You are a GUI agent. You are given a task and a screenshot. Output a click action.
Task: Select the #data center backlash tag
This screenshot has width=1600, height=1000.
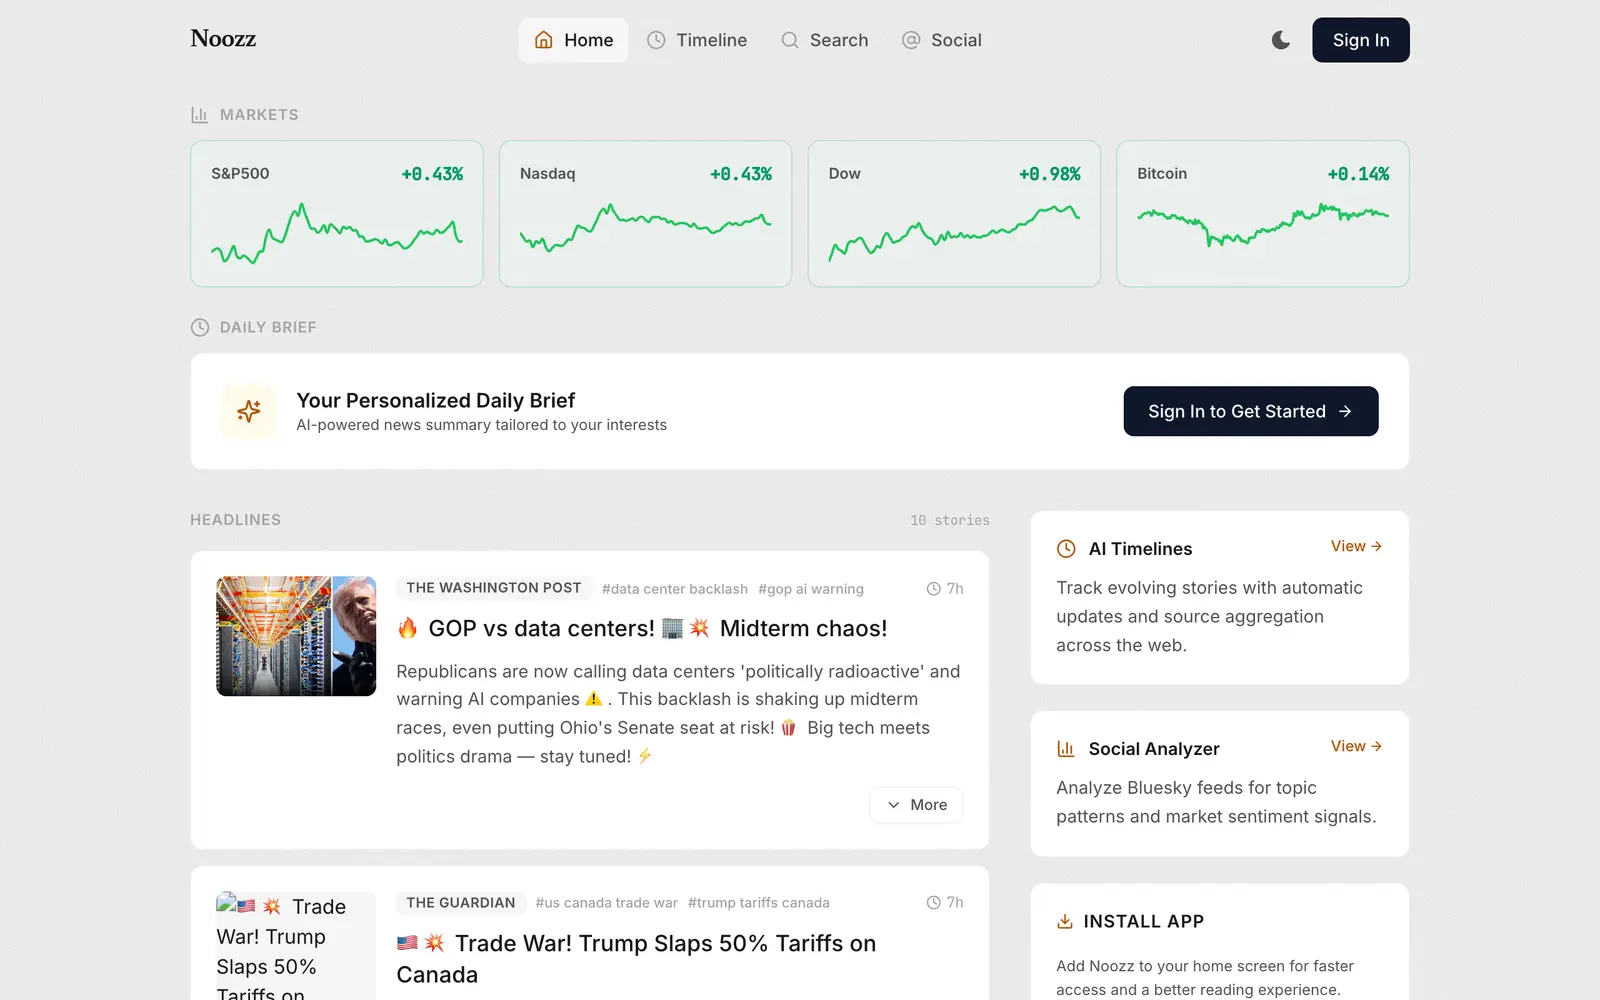pos(675,589)
